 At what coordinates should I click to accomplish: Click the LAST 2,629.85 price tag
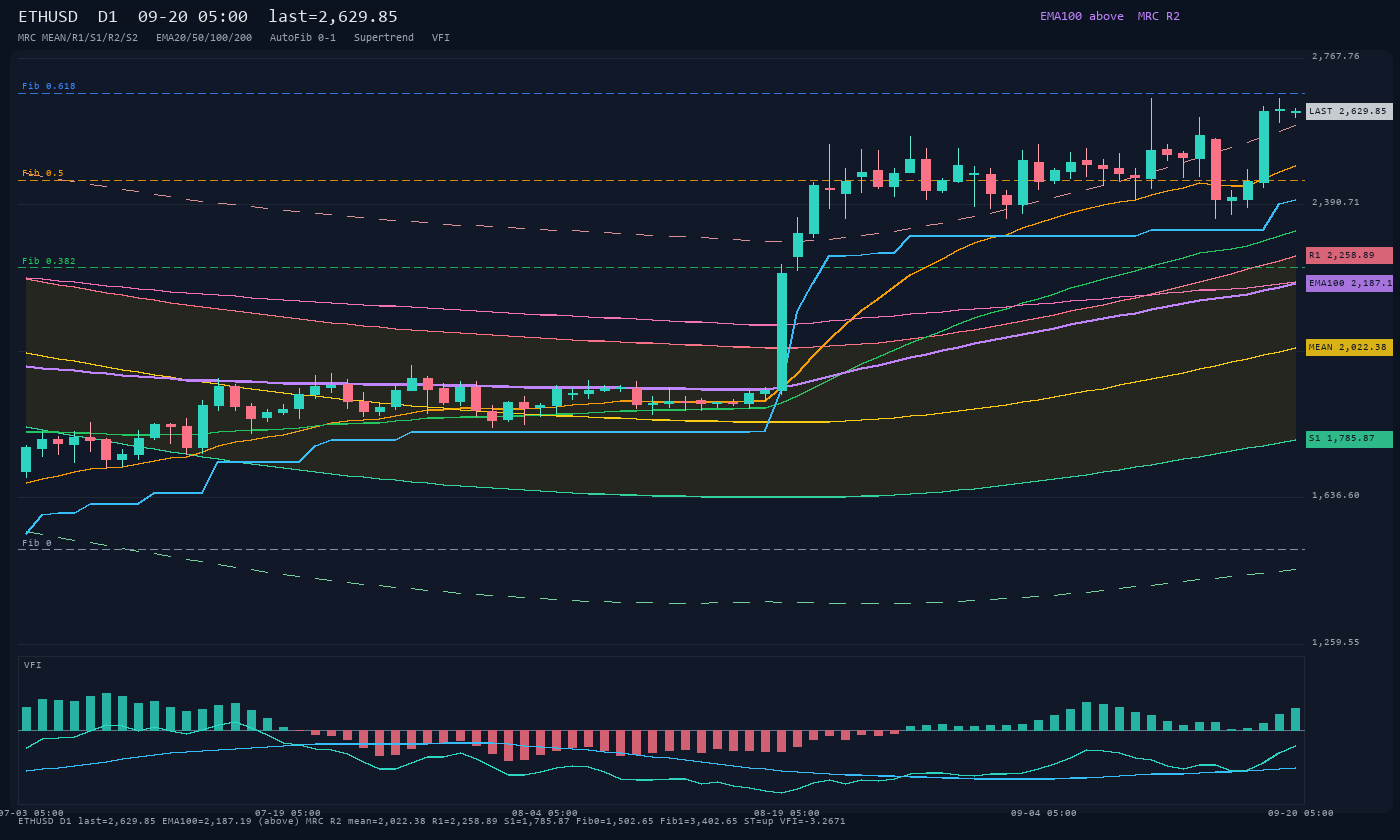(x=1349, y=111)
